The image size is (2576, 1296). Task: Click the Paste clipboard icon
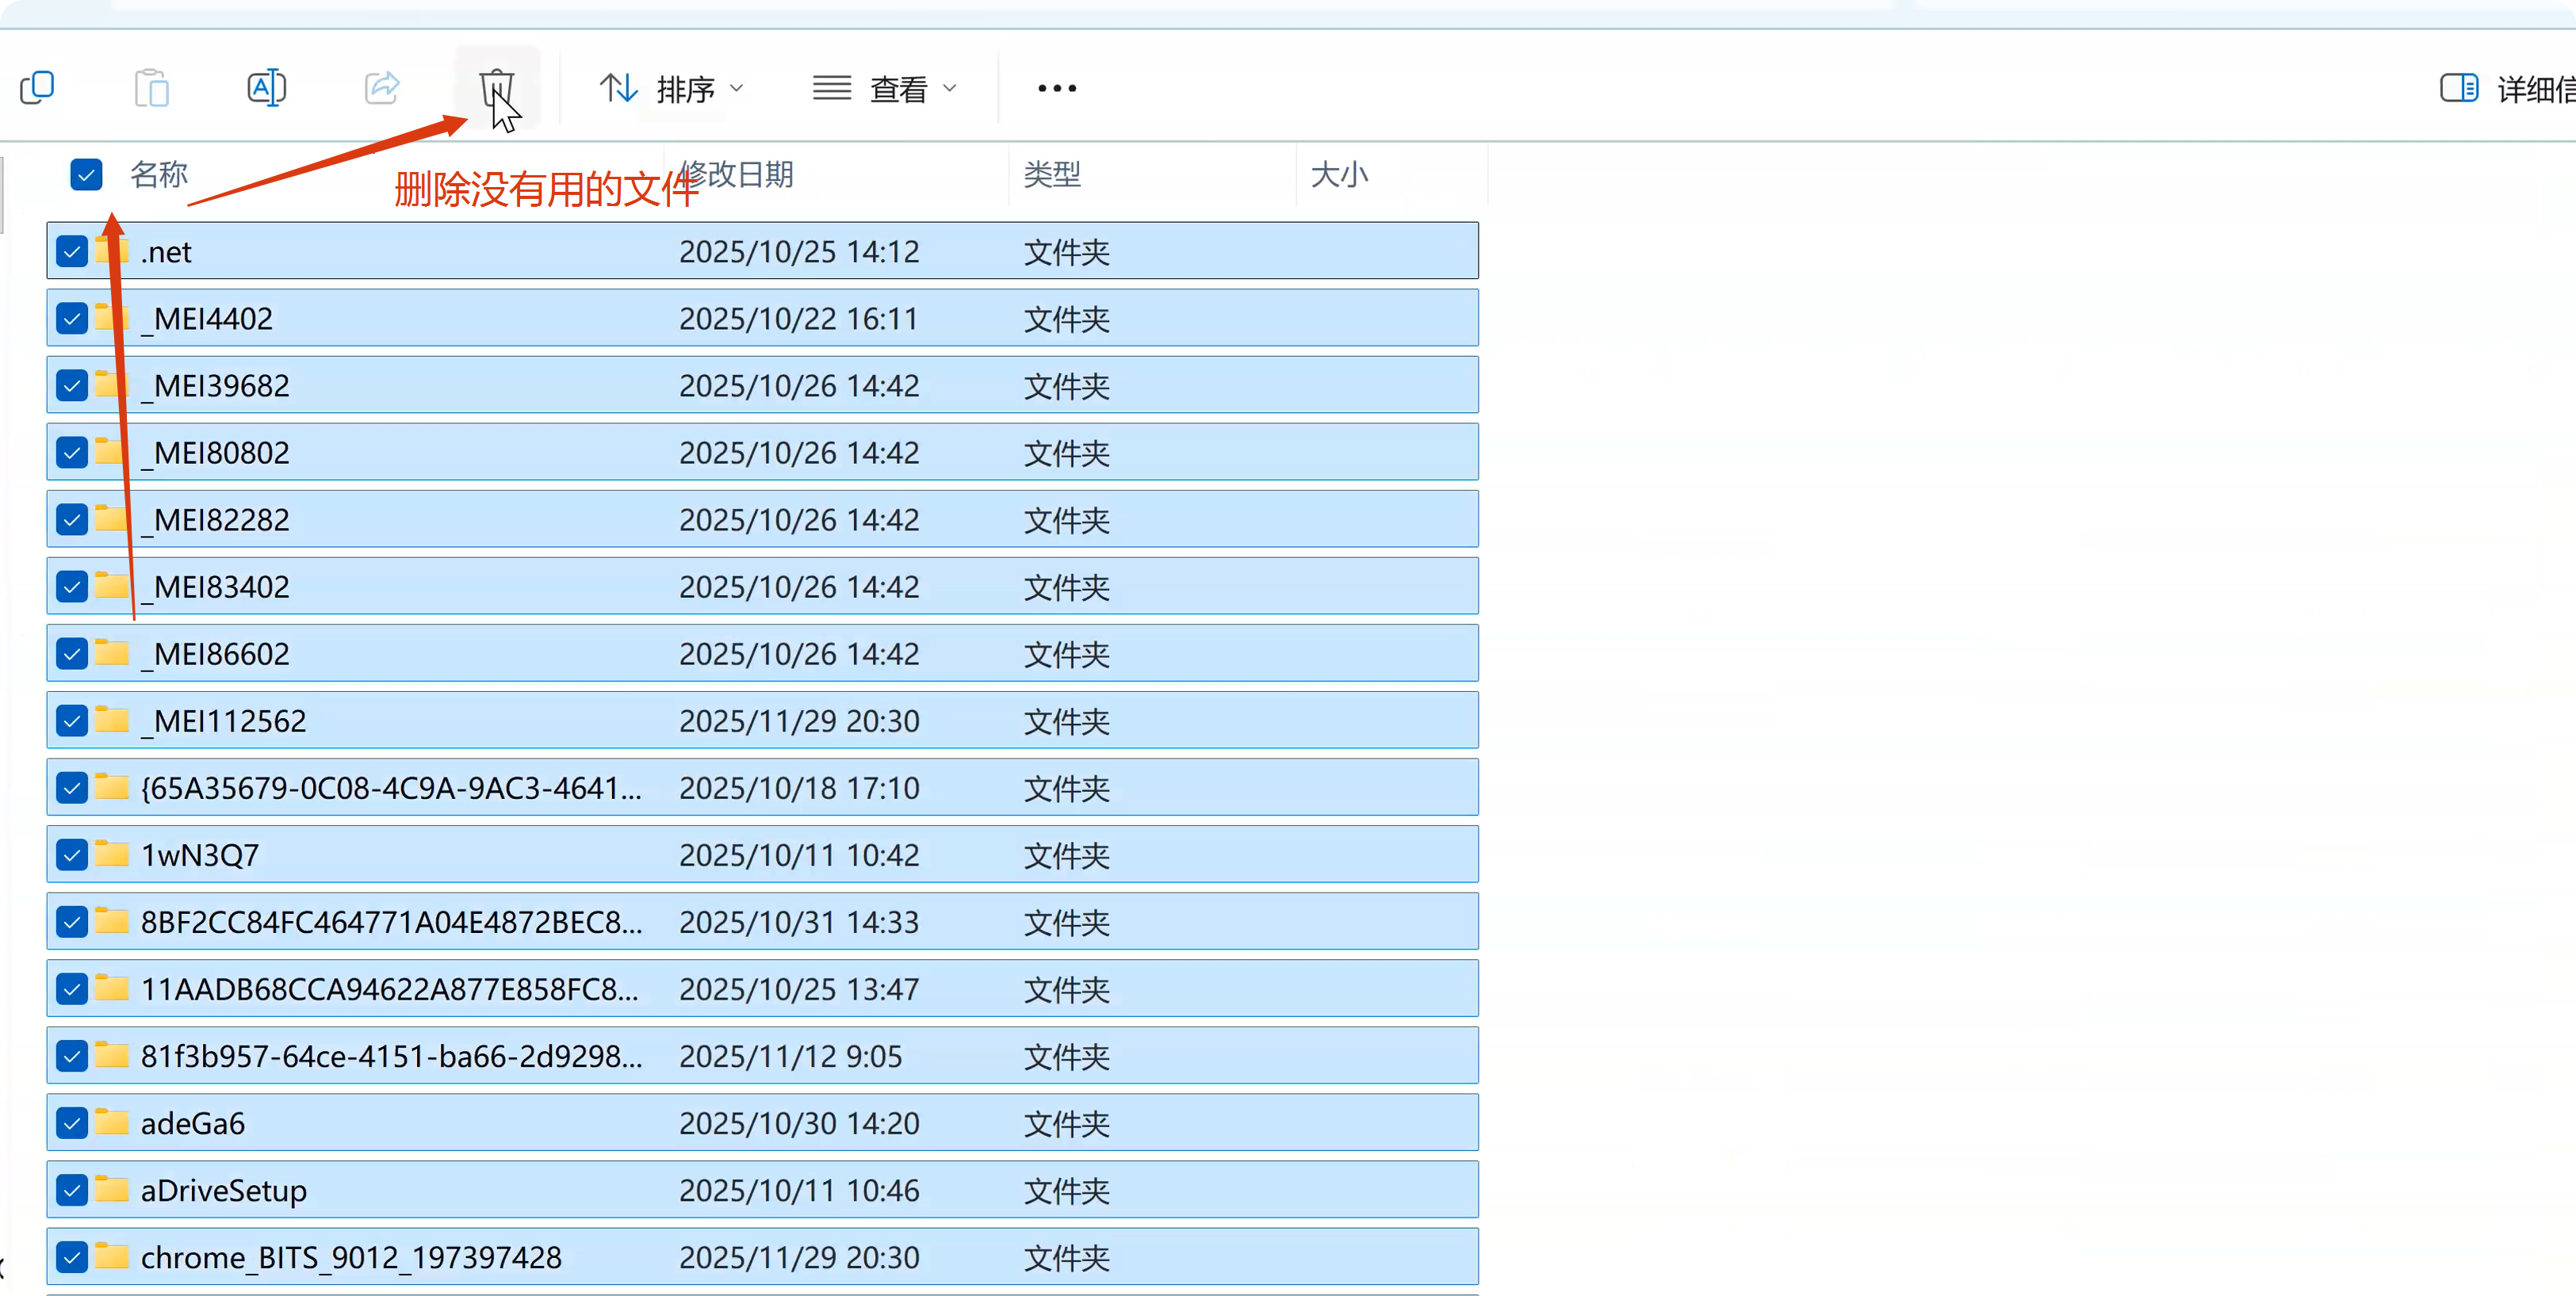[152, 88]
